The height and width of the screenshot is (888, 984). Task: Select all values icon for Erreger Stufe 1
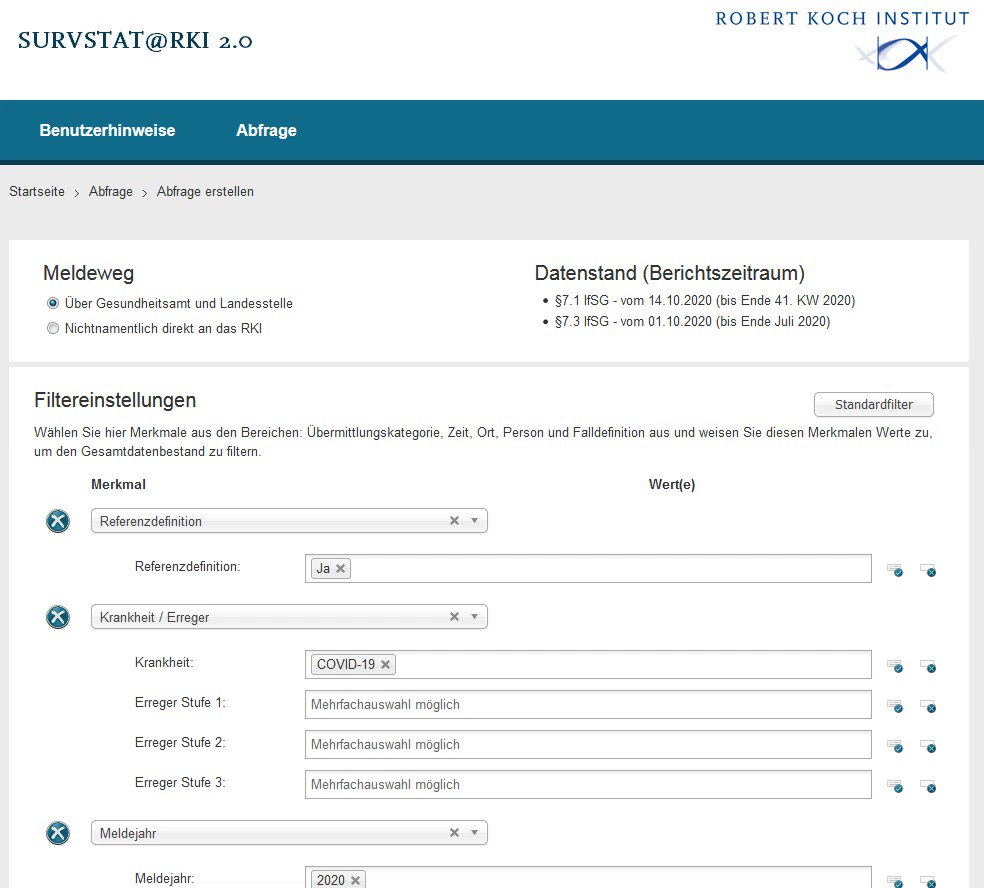[895, 706]
